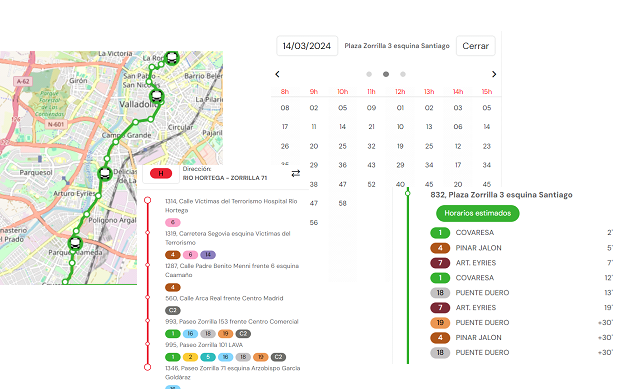Click the Cerrar button
The height and width of the screenshot is (391, 621).
pos(476,46)
